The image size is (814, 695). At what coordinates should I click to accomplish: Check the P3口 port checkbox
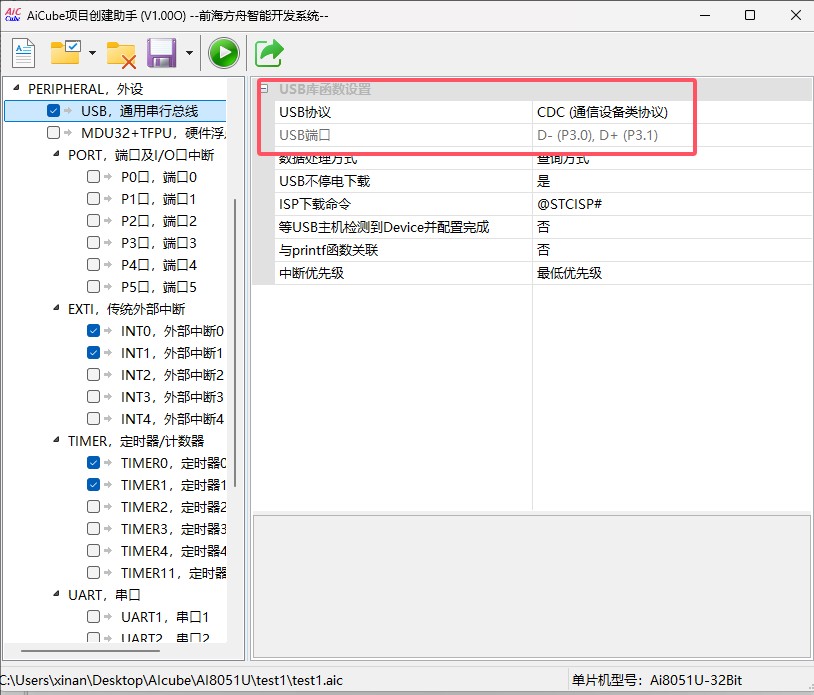pos(93,242)
